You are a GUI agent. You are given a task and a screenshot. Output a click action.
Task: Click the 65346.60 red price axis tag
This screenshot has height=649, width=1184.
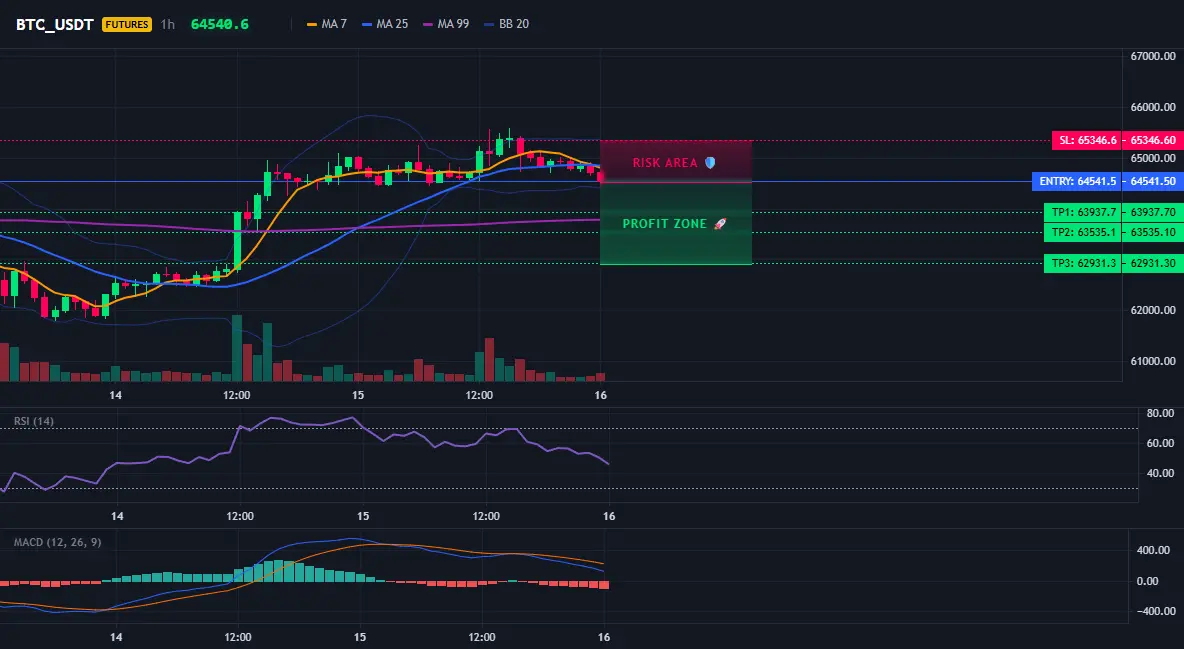(x=1153, y=140)
